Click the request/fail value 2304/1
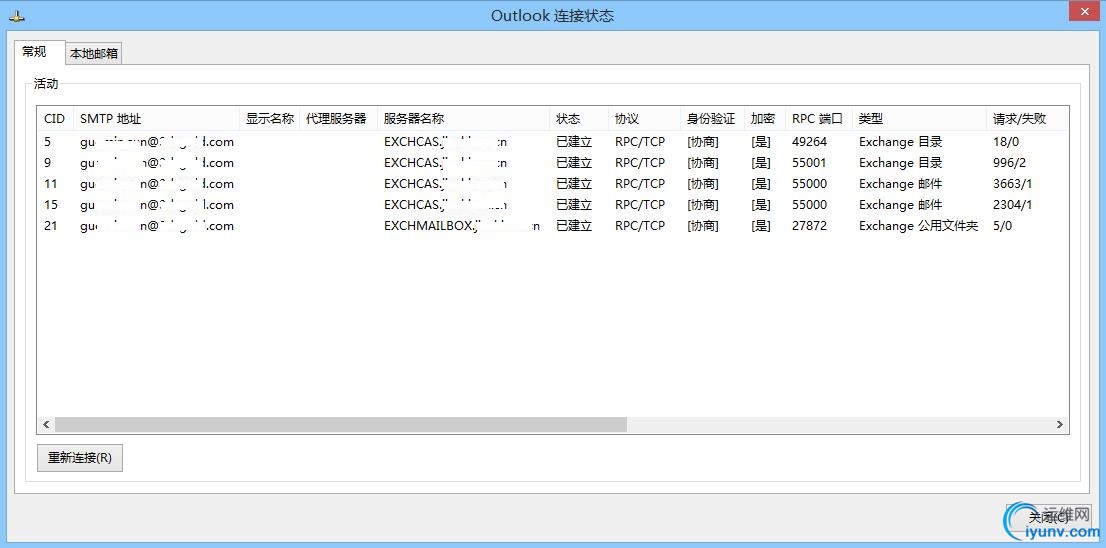 point(1012,205)
